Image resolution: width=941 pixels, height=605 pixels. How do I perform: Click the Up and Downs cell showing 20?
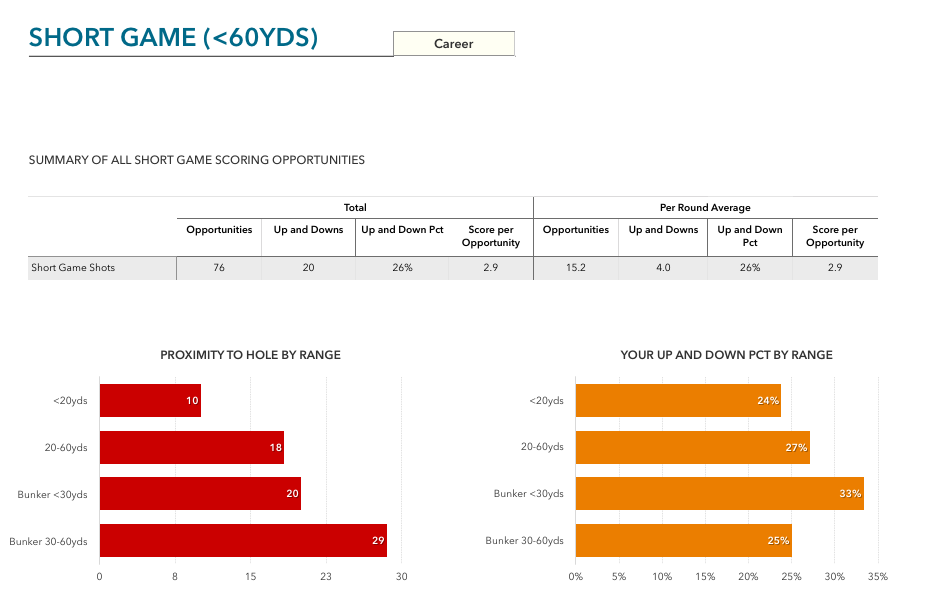point(308,268)
